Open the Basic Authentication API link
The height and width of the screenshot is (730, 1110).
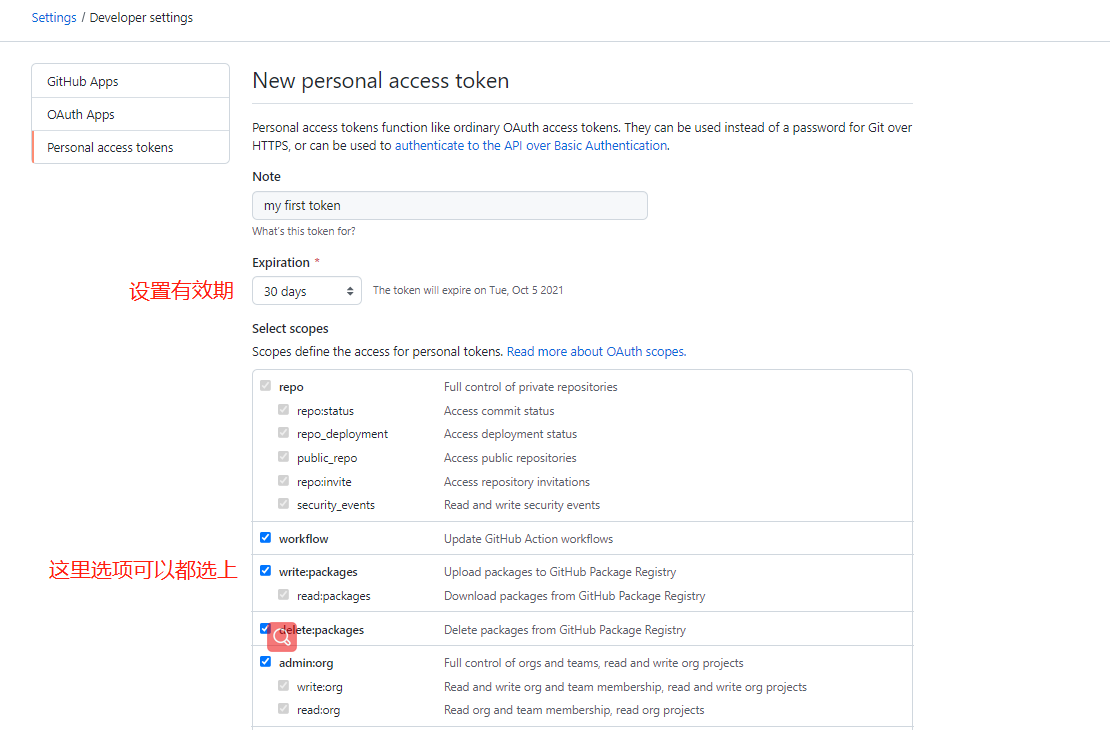coord(531,145)
